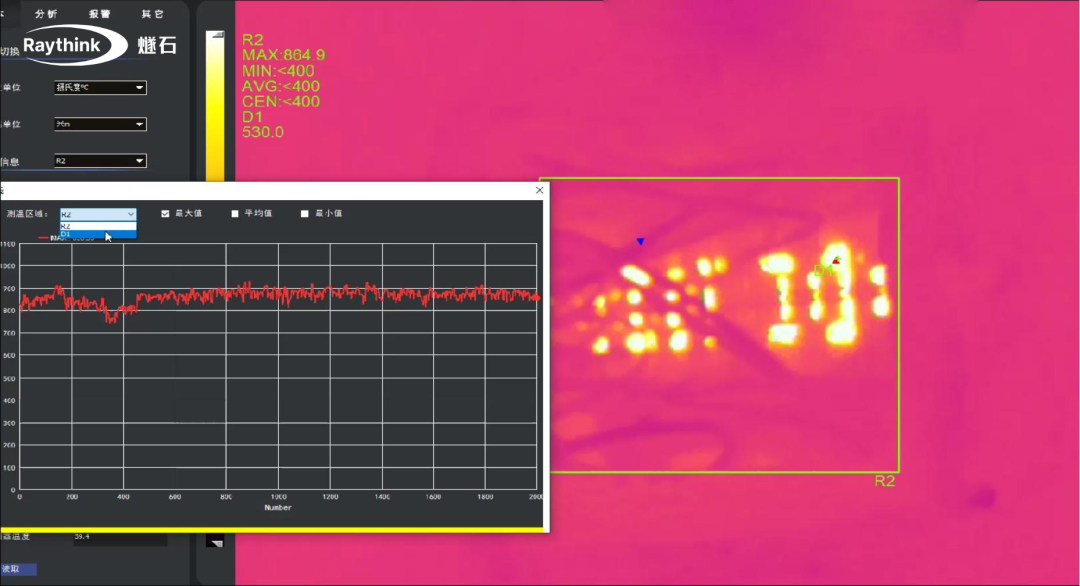The image size is (1080, 586).
Task: Tick the 最小值 checkbox
Action: [x=304, y=213]
